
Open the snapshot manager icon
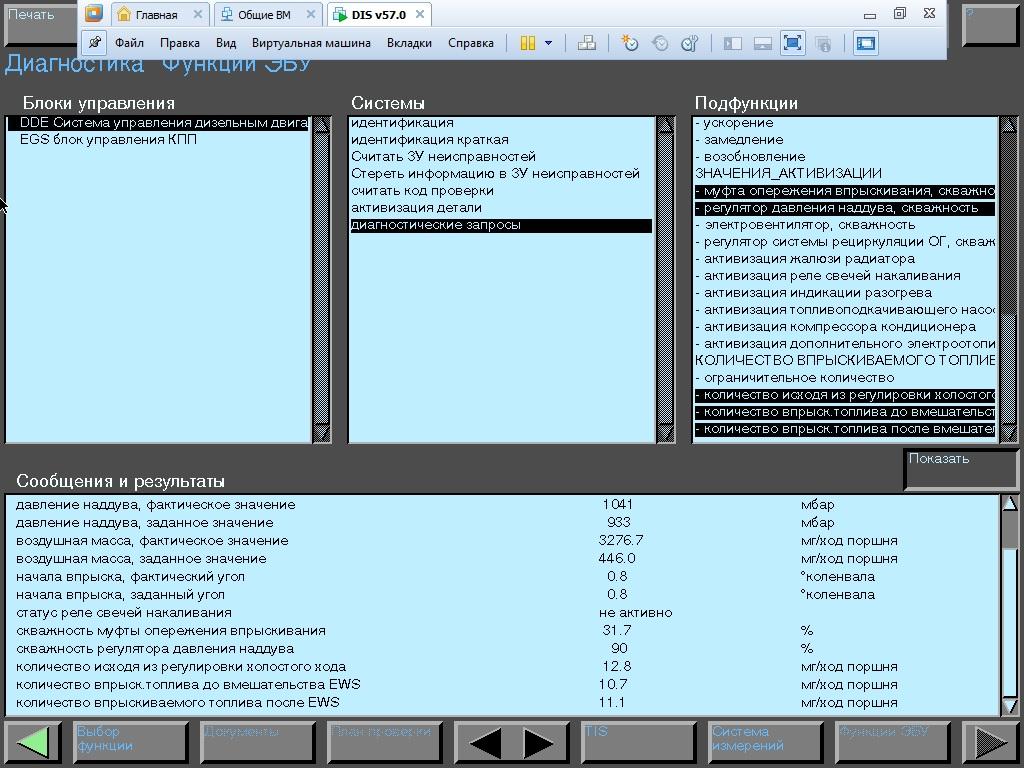tap(690, 43)
